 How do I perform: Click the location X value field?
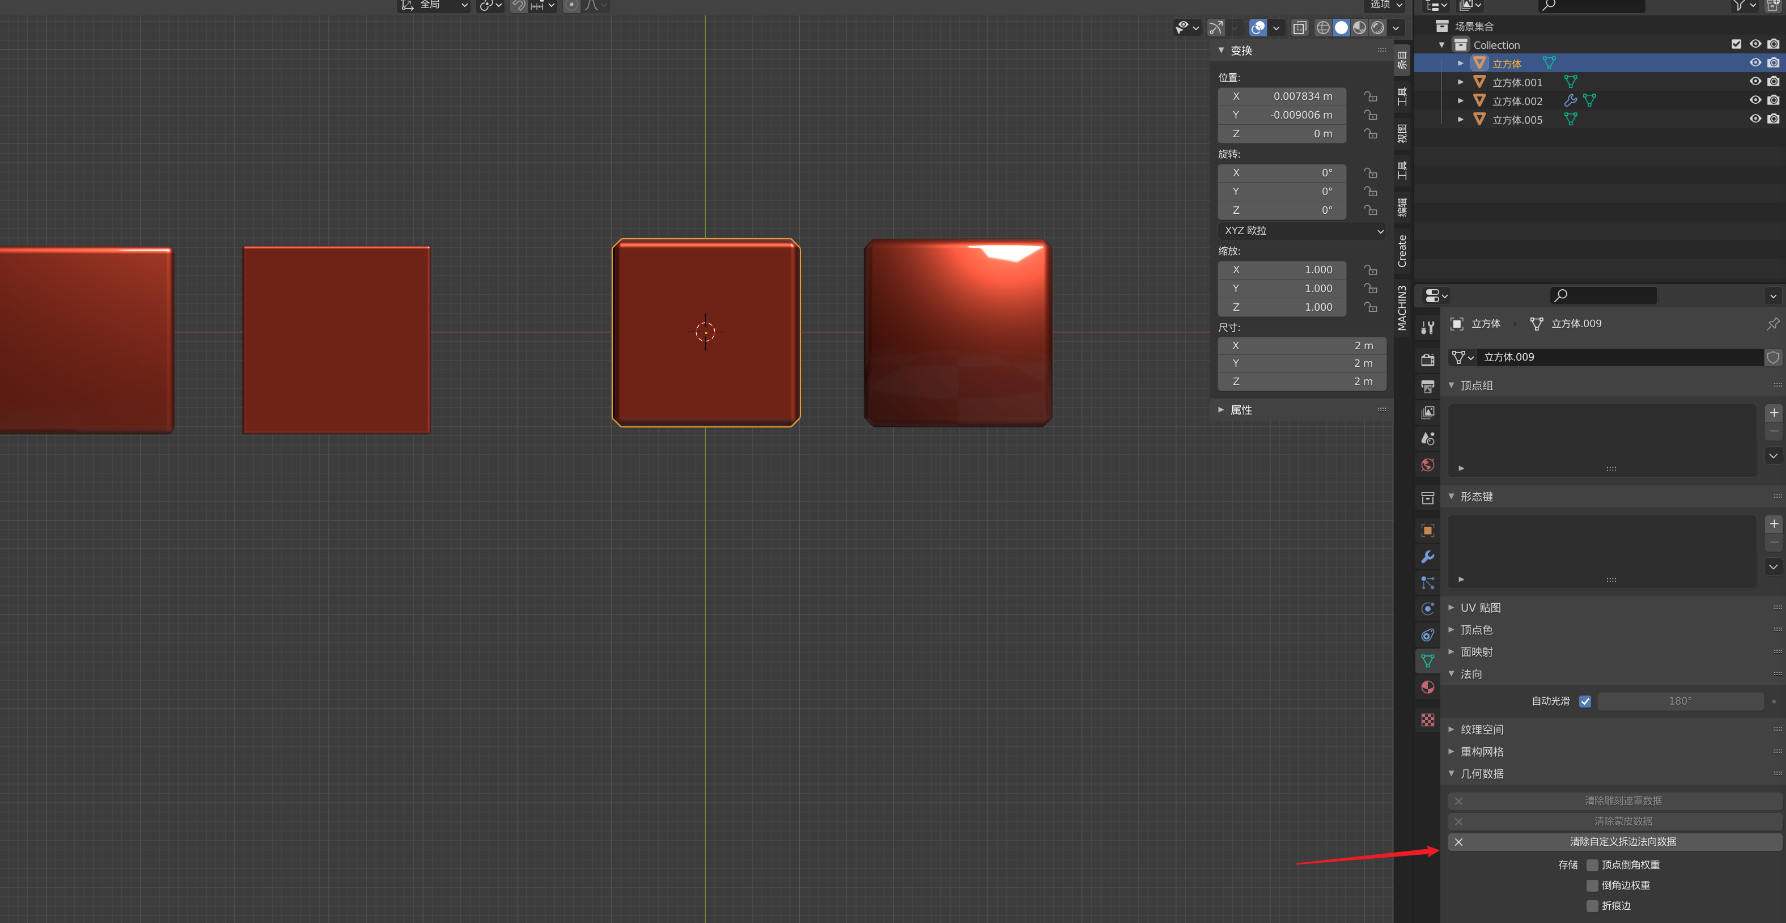click(x=1282, y=96)
